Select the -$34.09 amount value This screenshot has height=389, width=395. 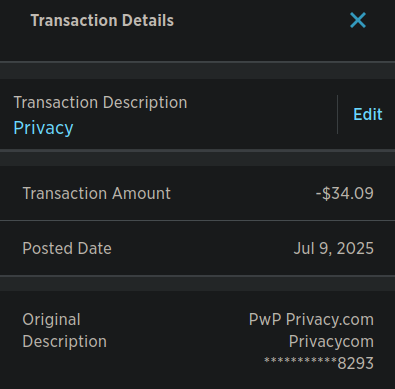[x=345, y=193]
